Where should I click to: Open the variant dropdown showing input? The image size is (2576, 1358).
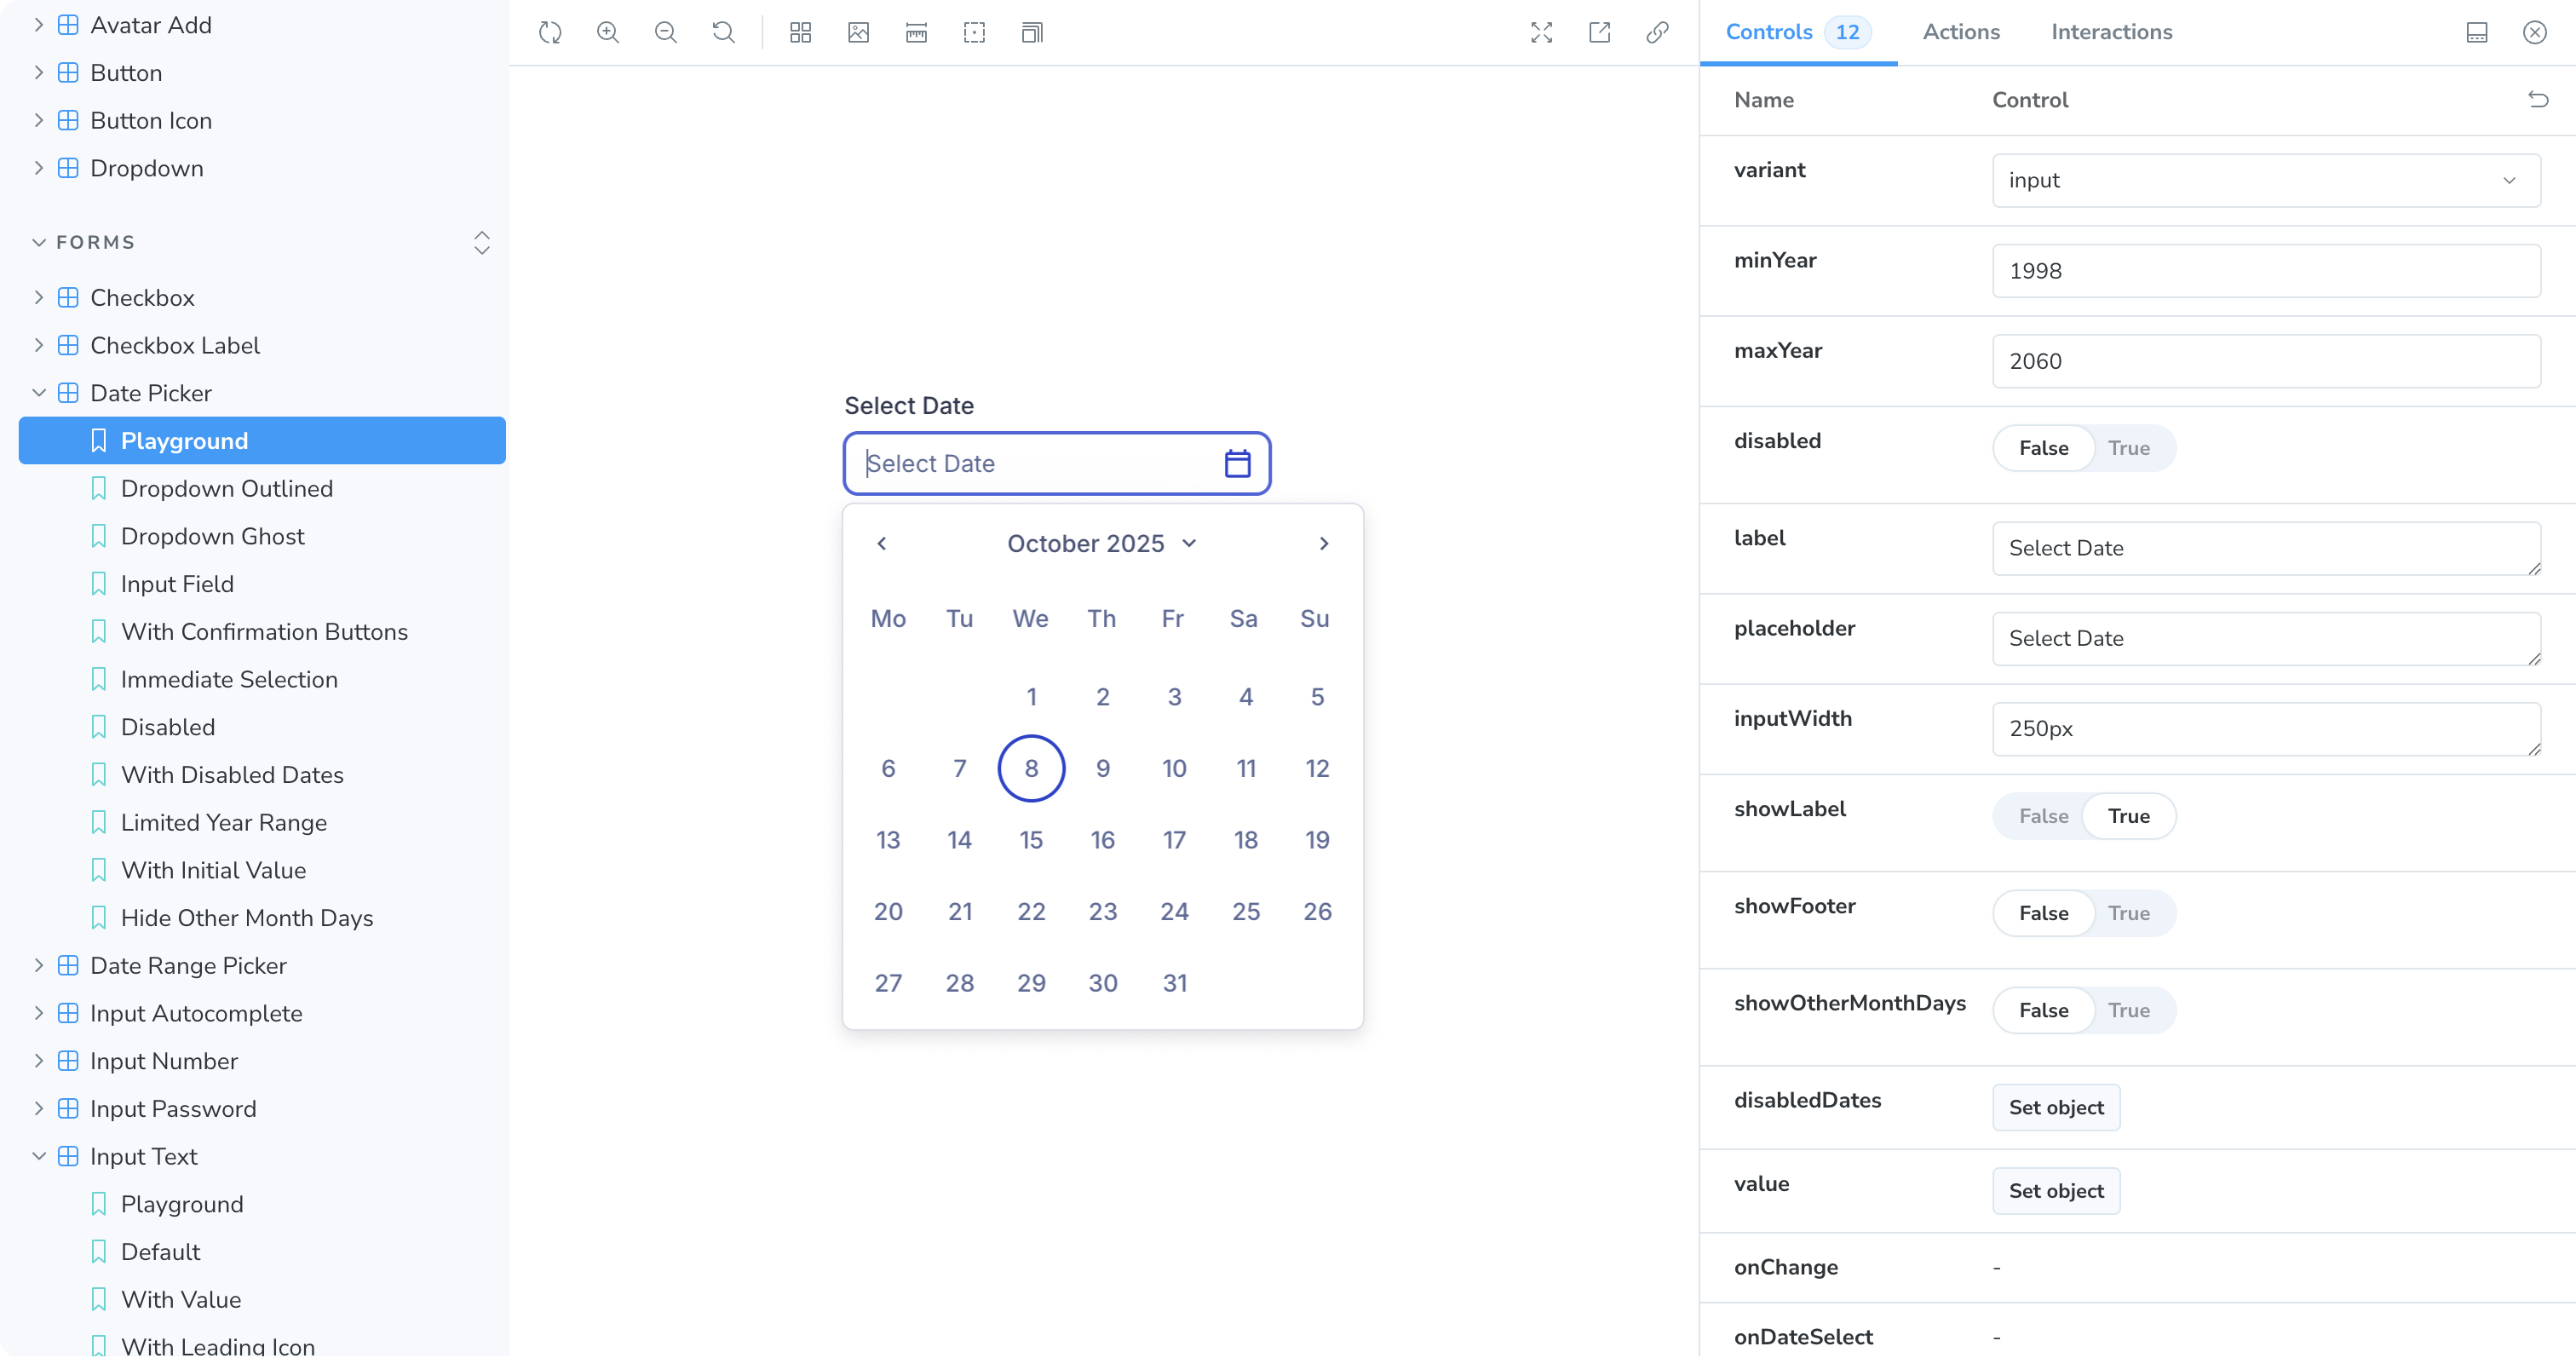2265,180
